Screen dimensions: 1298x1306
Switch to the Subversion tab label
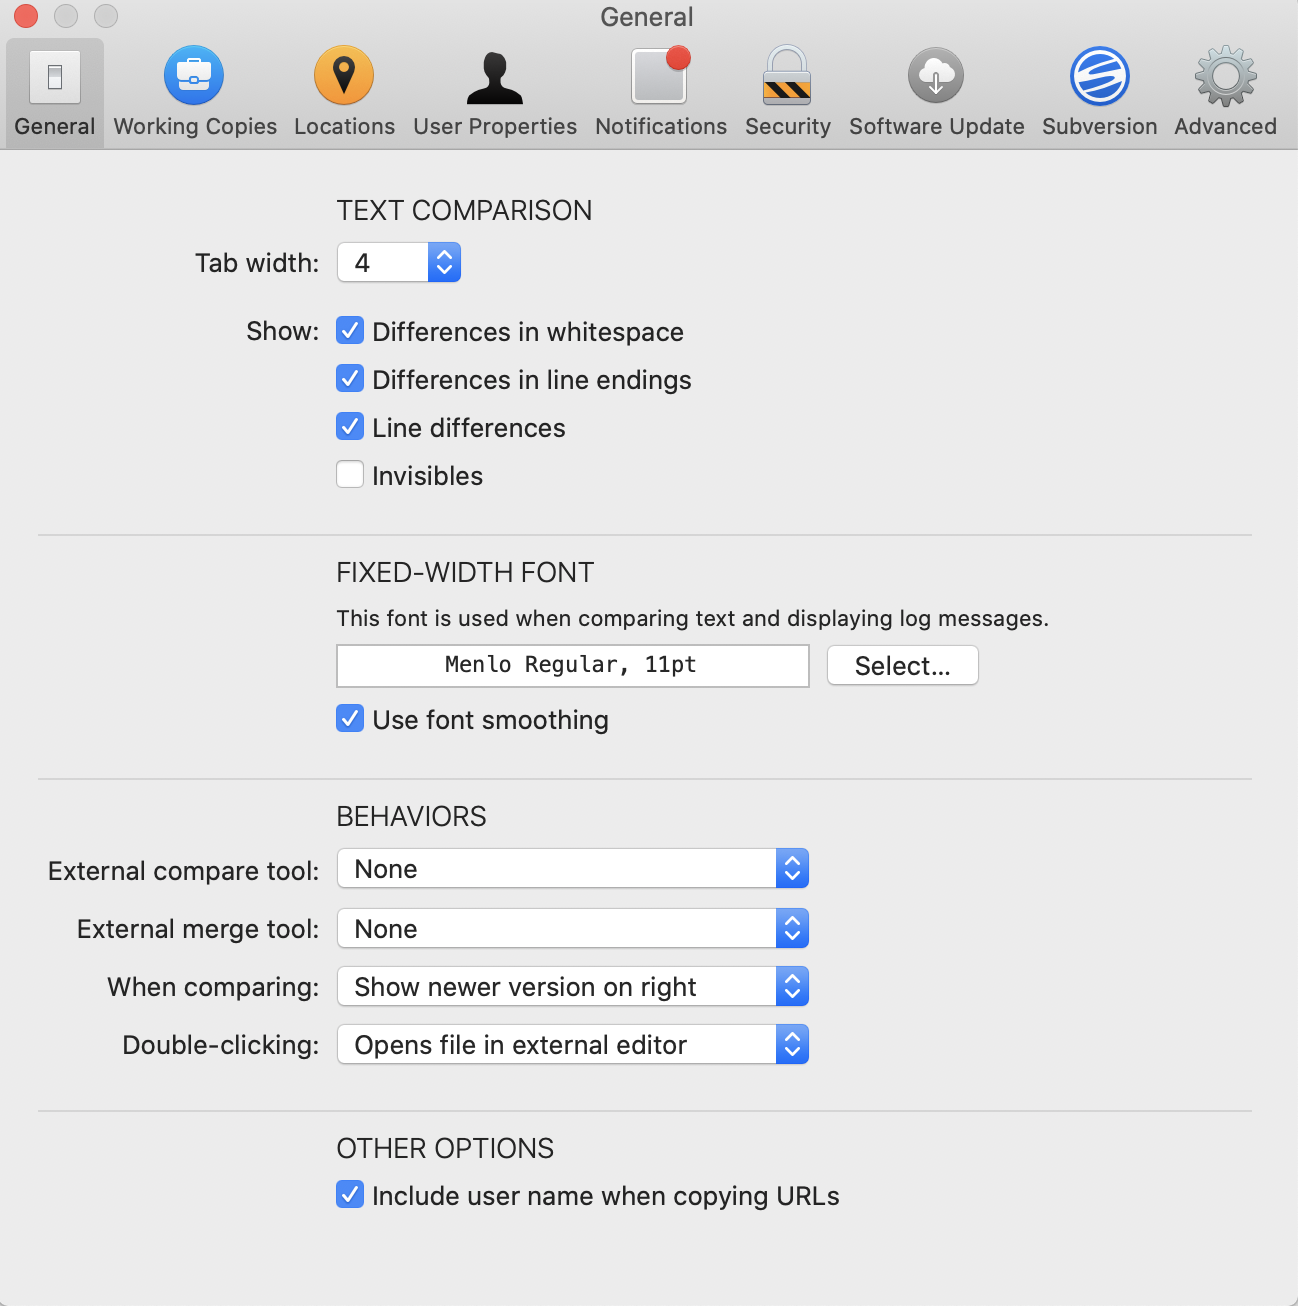click(1100, 127)
